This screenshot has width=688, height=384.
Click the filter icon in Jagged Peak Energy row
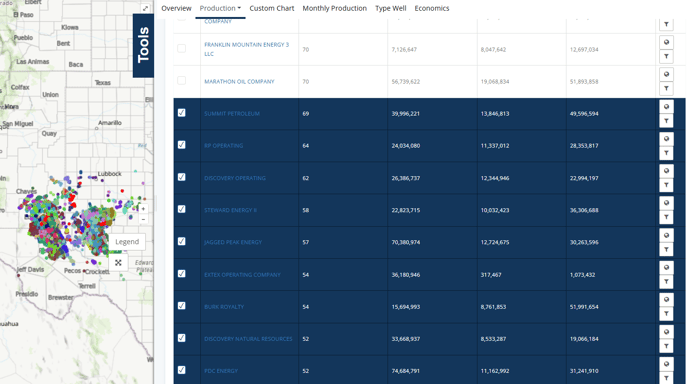point(666,250)
